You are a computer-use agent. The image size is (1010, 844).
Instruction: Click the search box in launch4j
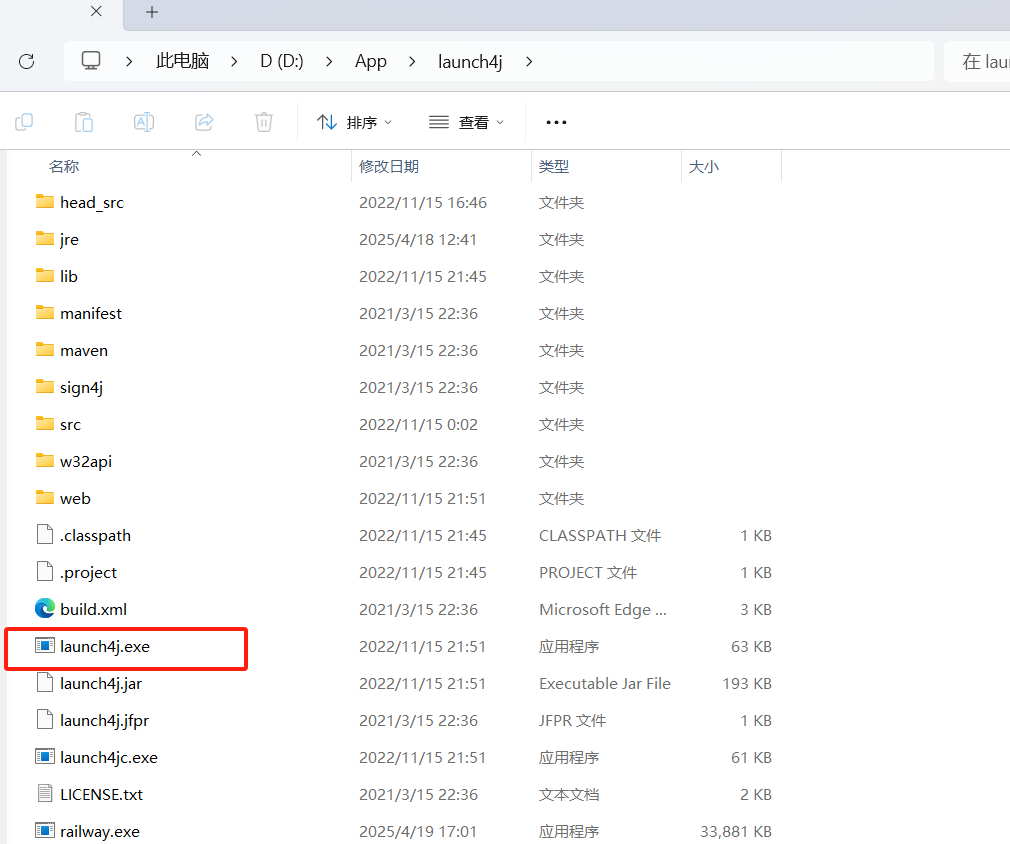pos(977,62)
